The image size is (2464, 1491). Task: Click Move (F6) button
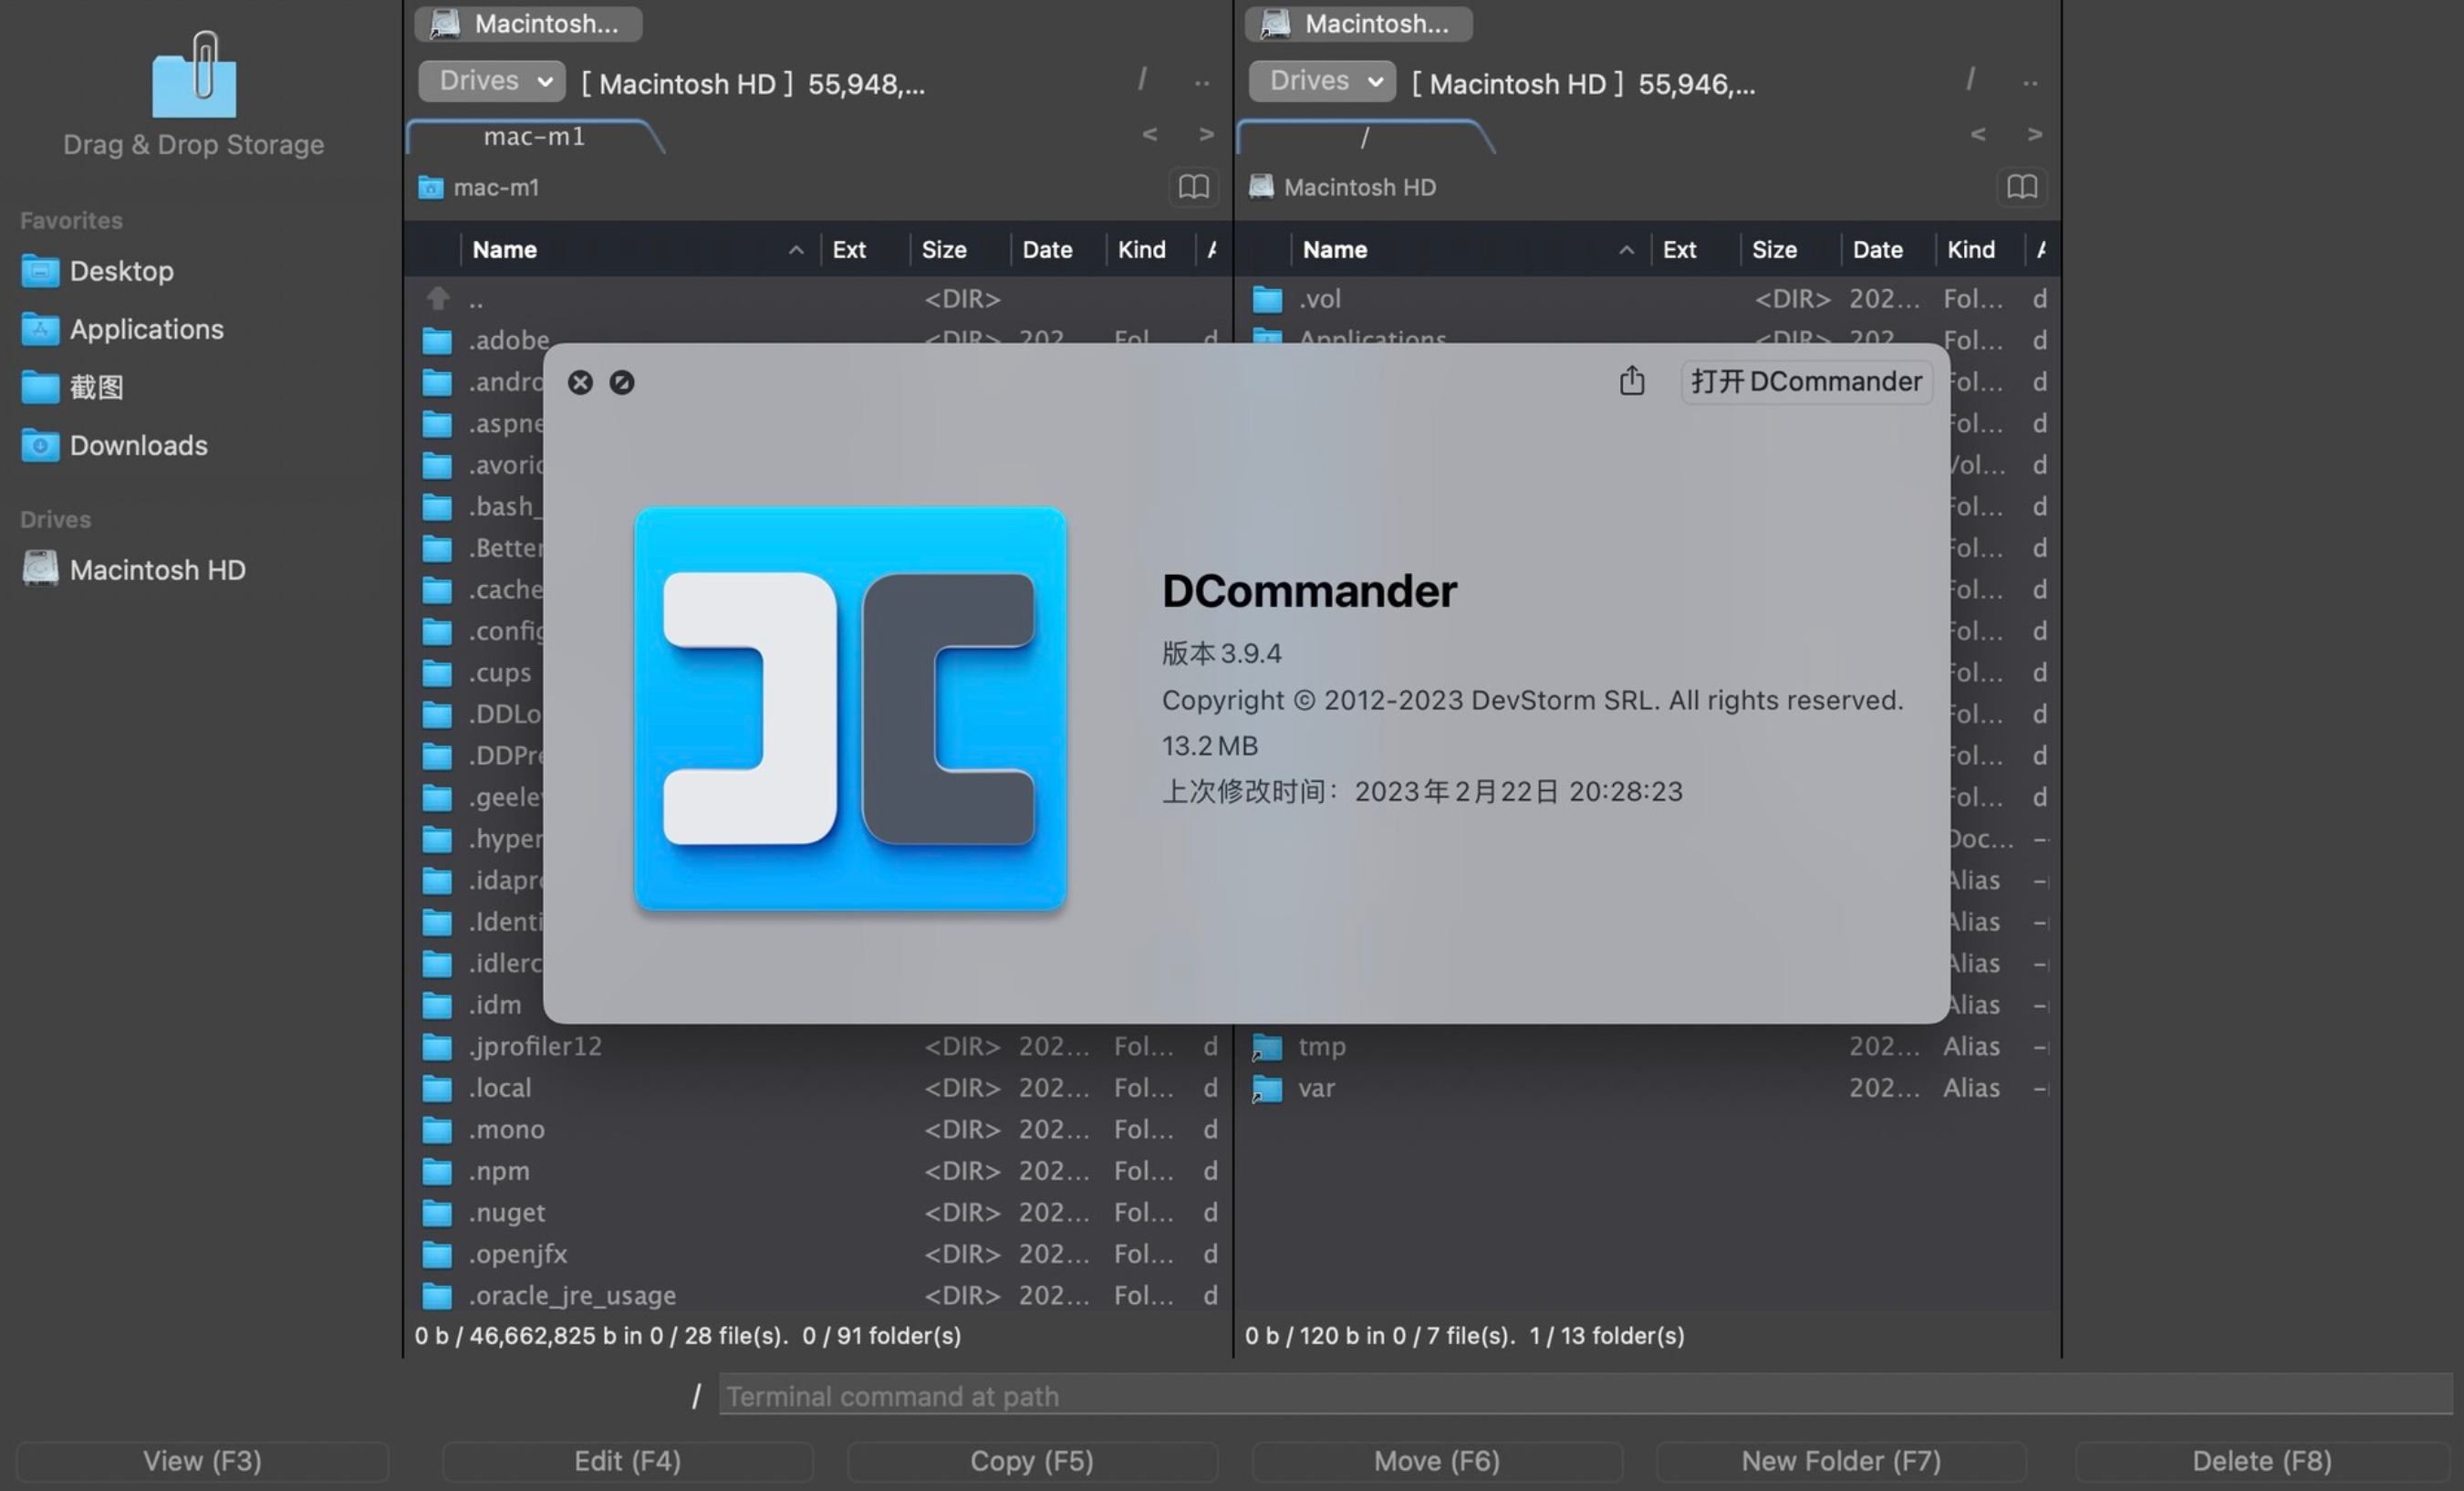pos(1437,1462)
